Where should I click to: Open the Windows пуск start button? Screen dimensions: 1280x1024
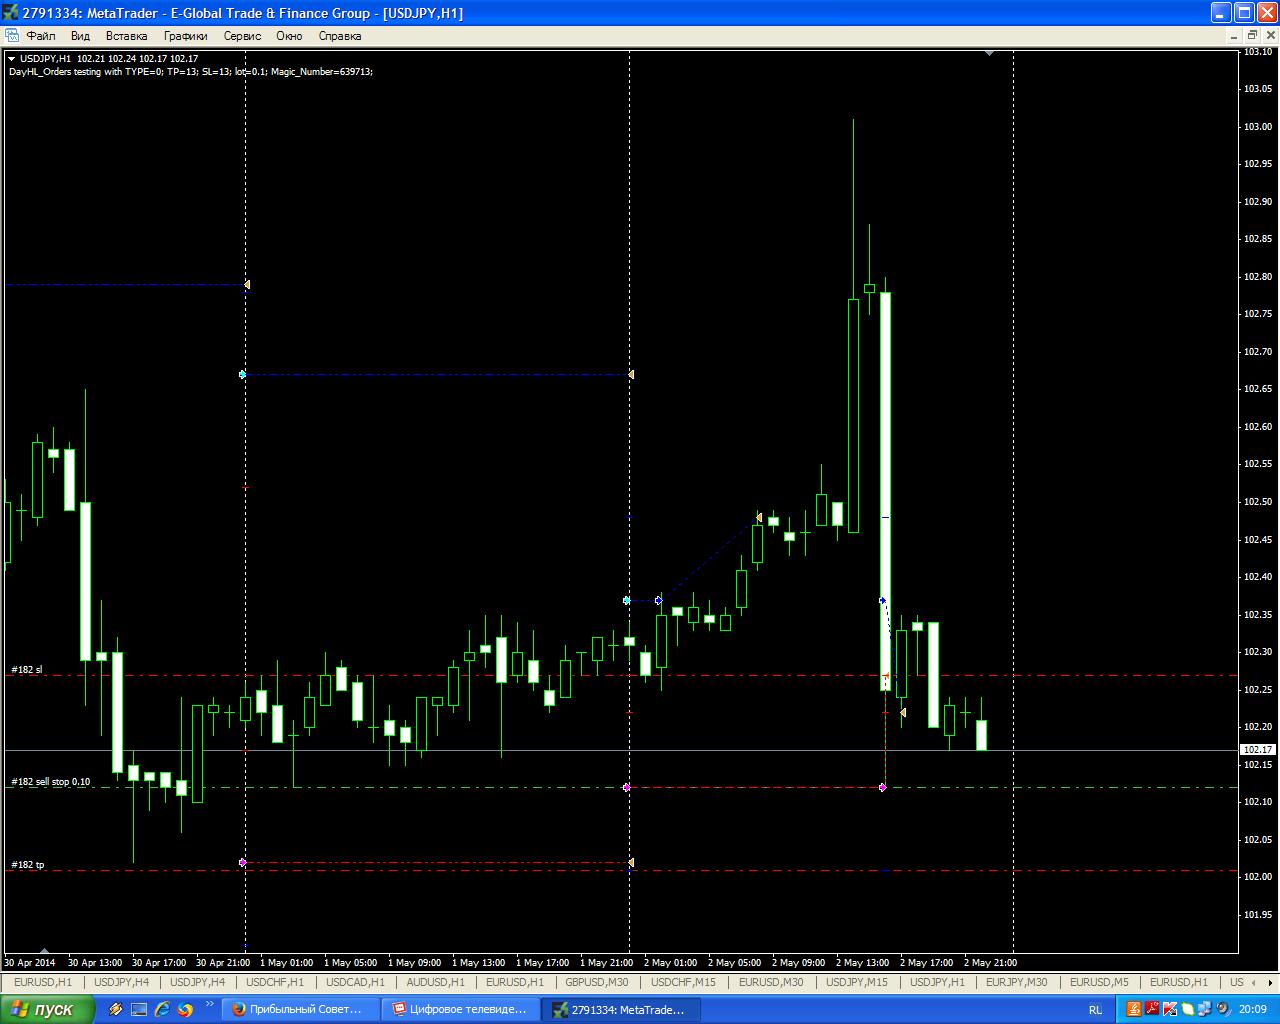click(47, 1009)
